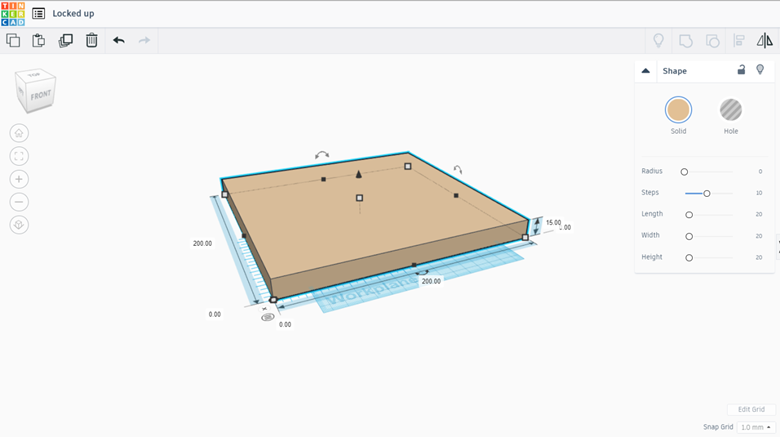Screen dimensions: 780x437
Task: Adjust the Steps slider
Action: pyautogui.click(x=706, y=193)
